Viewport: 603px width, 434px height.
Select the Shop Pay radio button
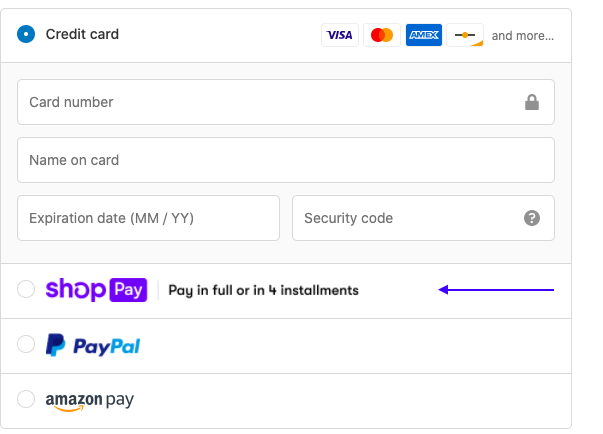click(x=26, y=290)
